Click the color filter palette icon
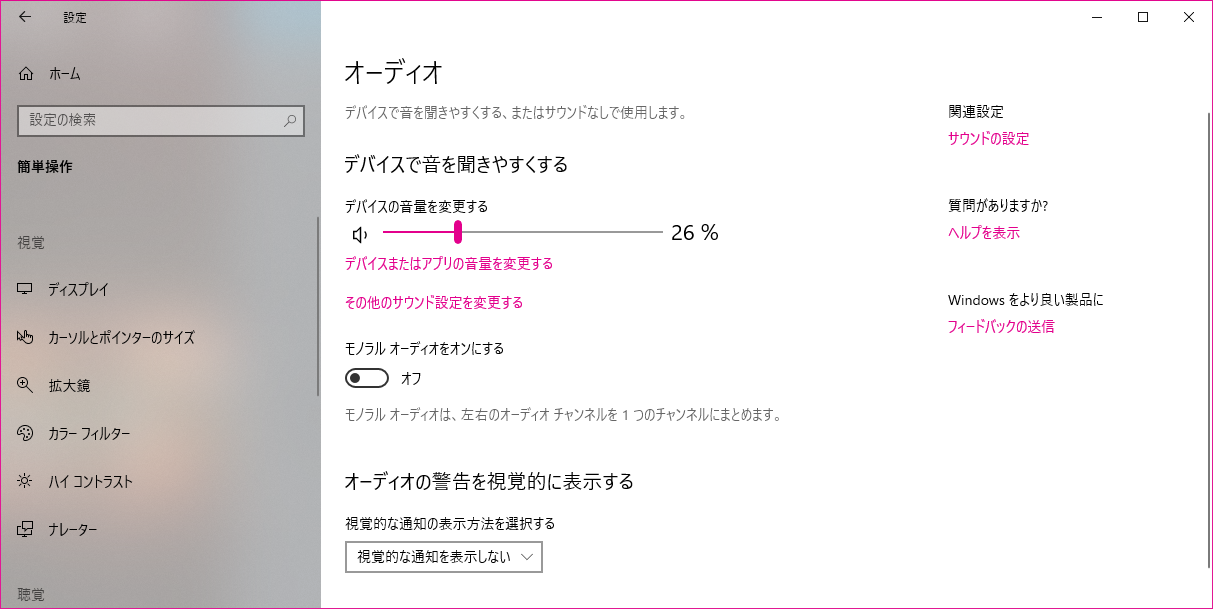 tap(26, 434)
